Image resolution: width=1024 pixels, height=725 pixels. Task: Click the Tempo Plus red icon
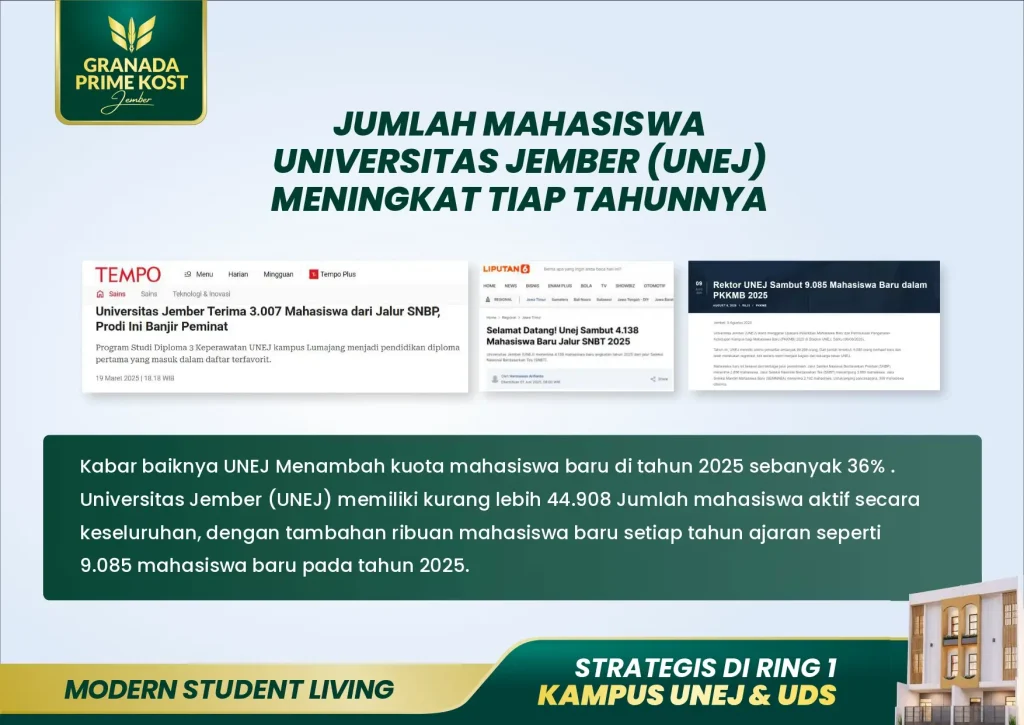(x=314, y=274)
